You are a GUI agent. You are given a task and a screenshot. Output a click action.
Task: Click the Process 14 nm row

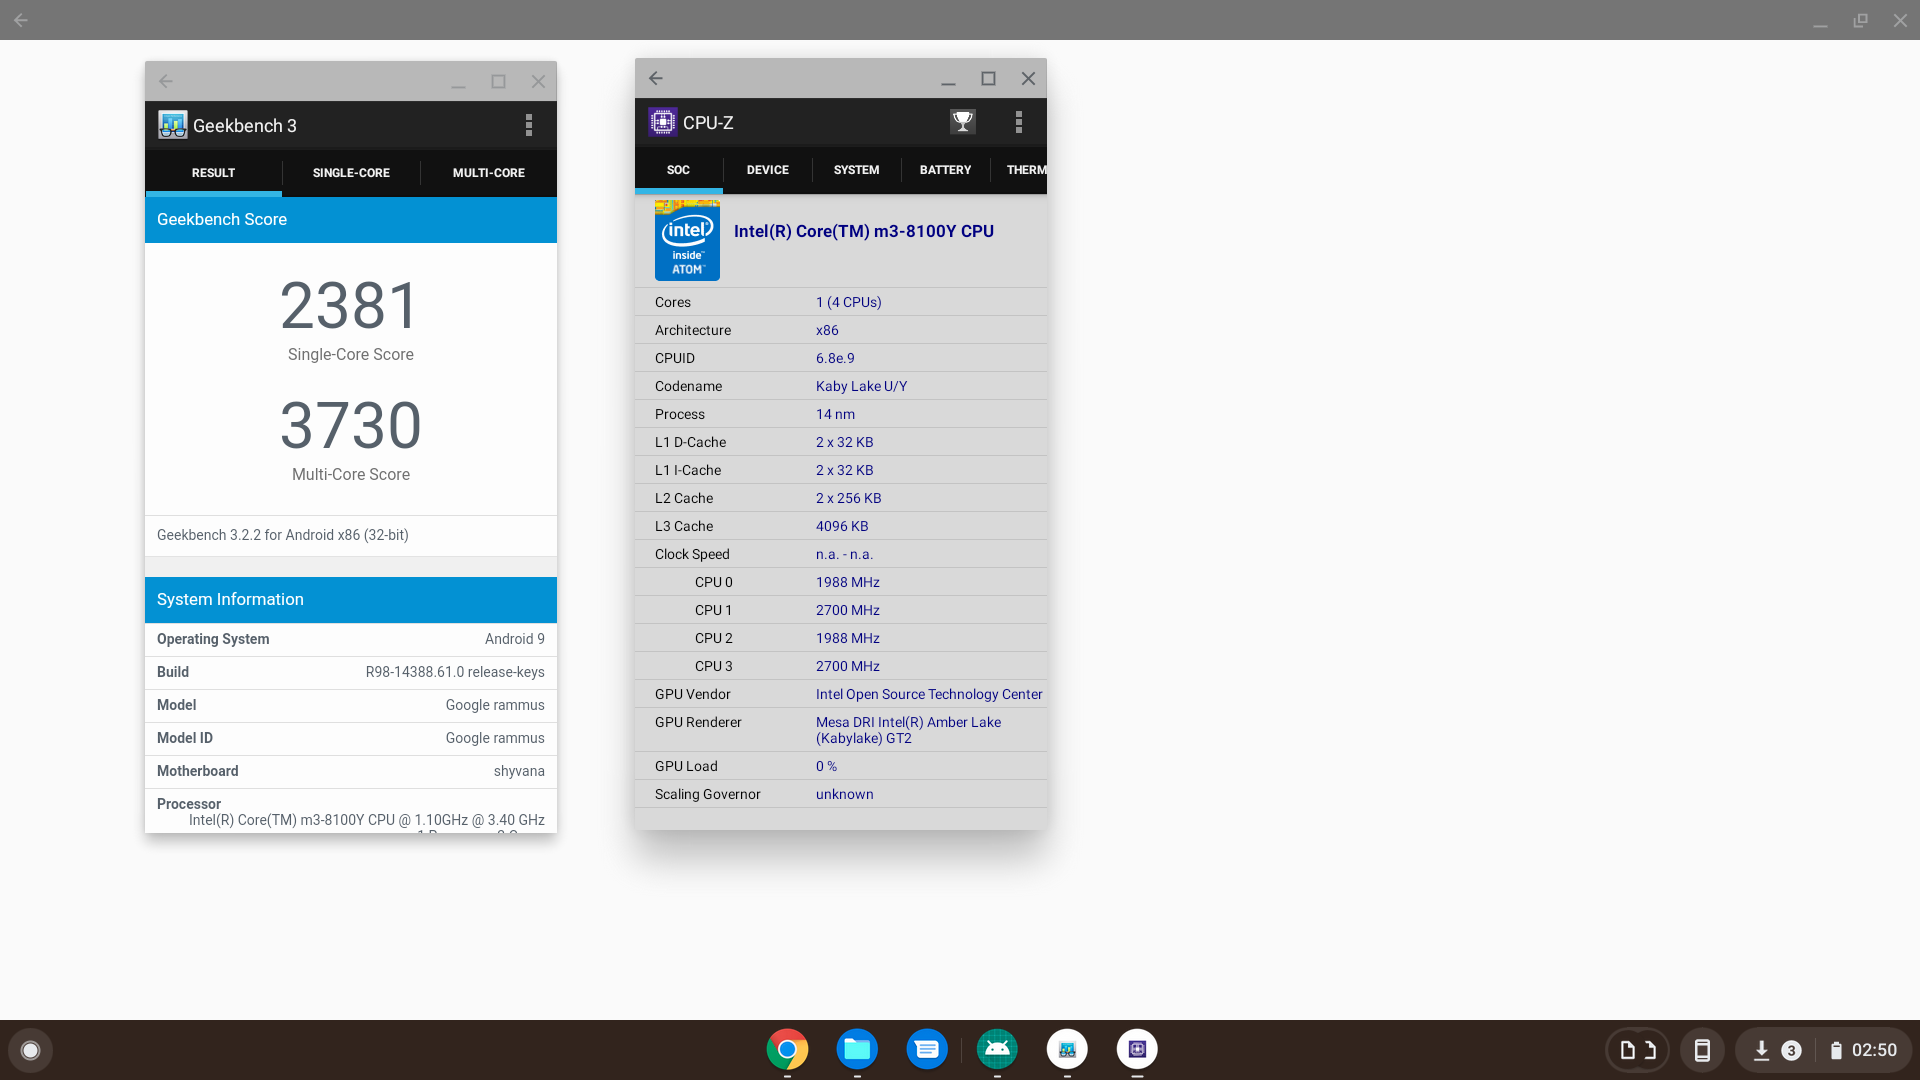click(841, 414)
